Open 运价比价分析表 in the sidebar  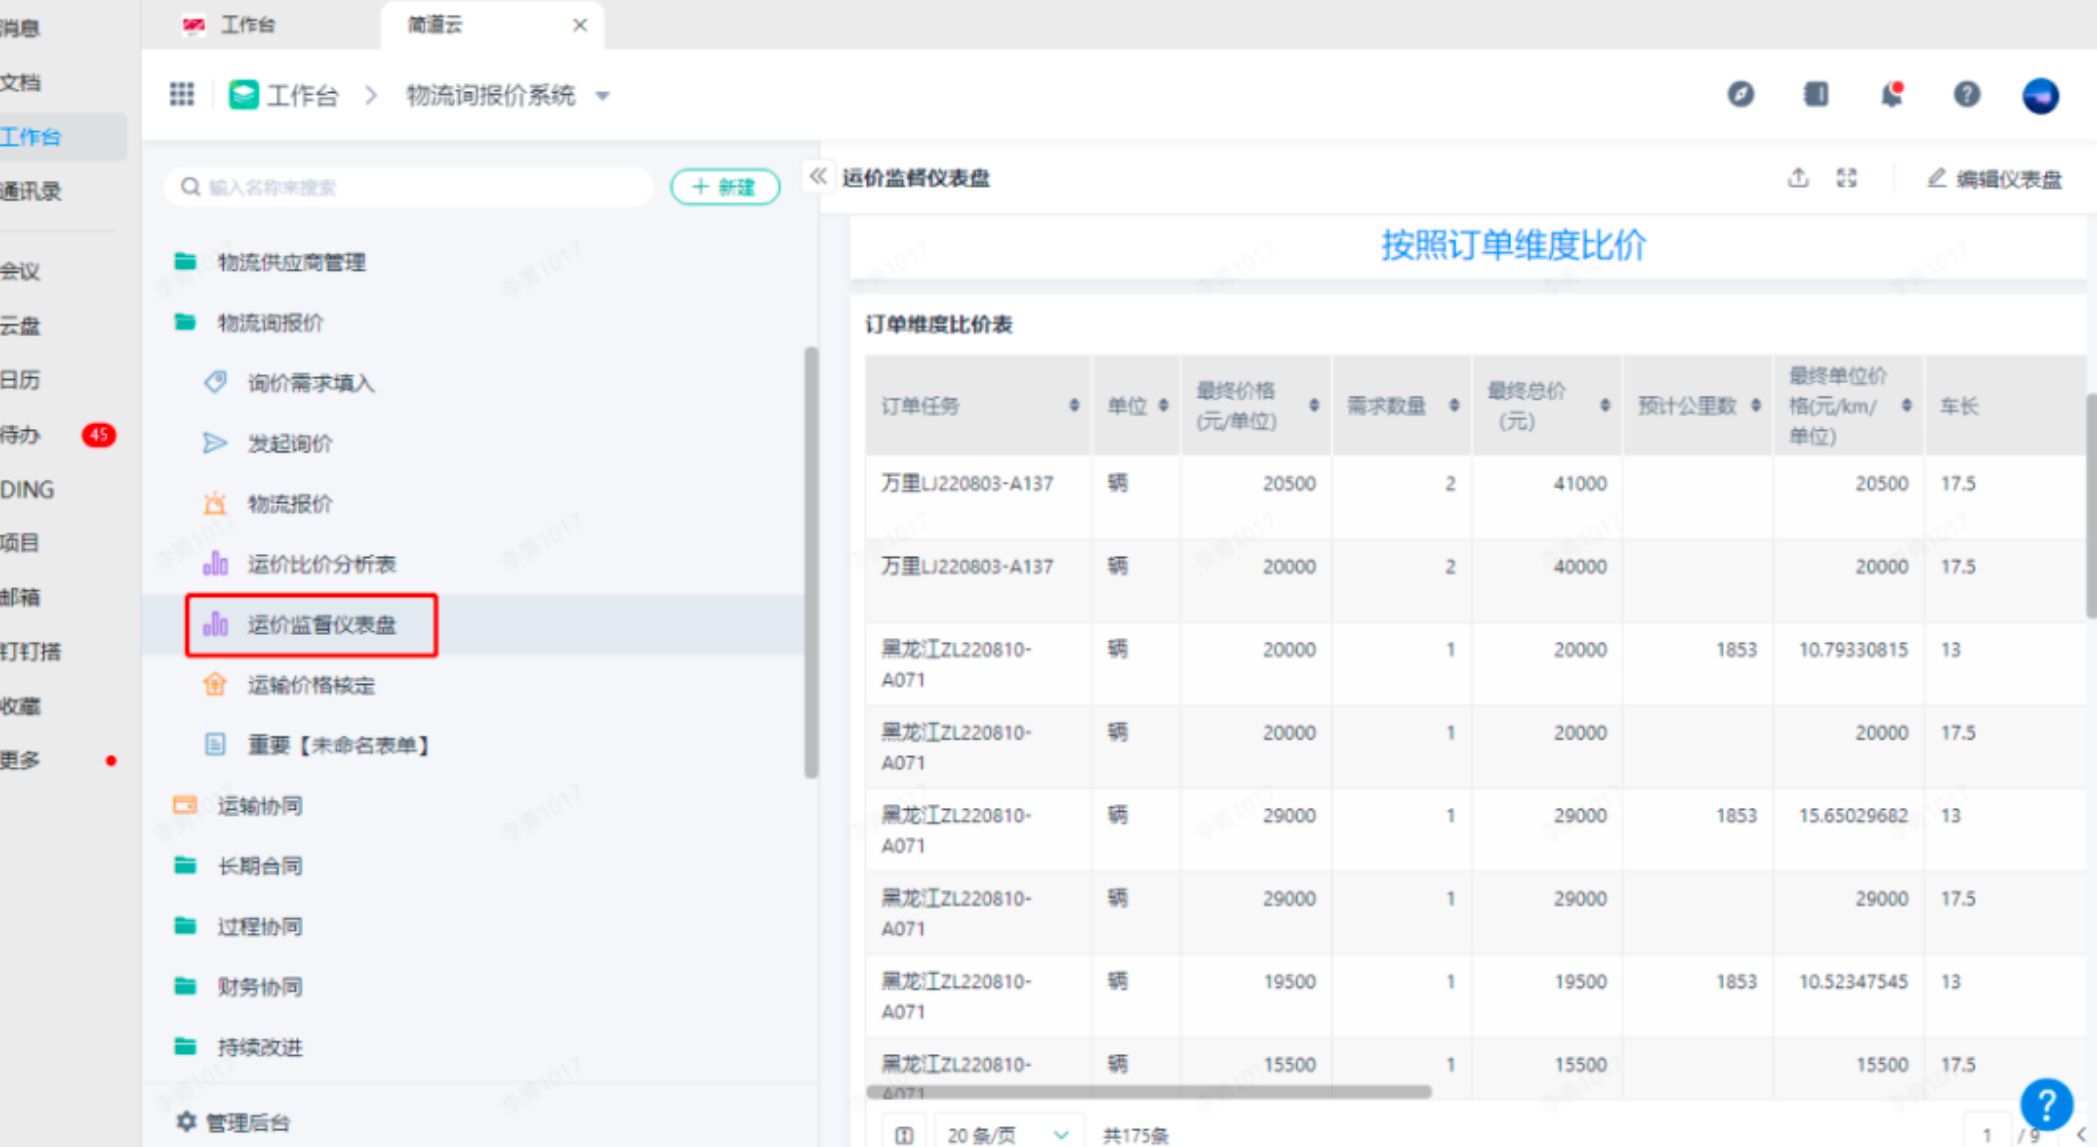[321, 564]
